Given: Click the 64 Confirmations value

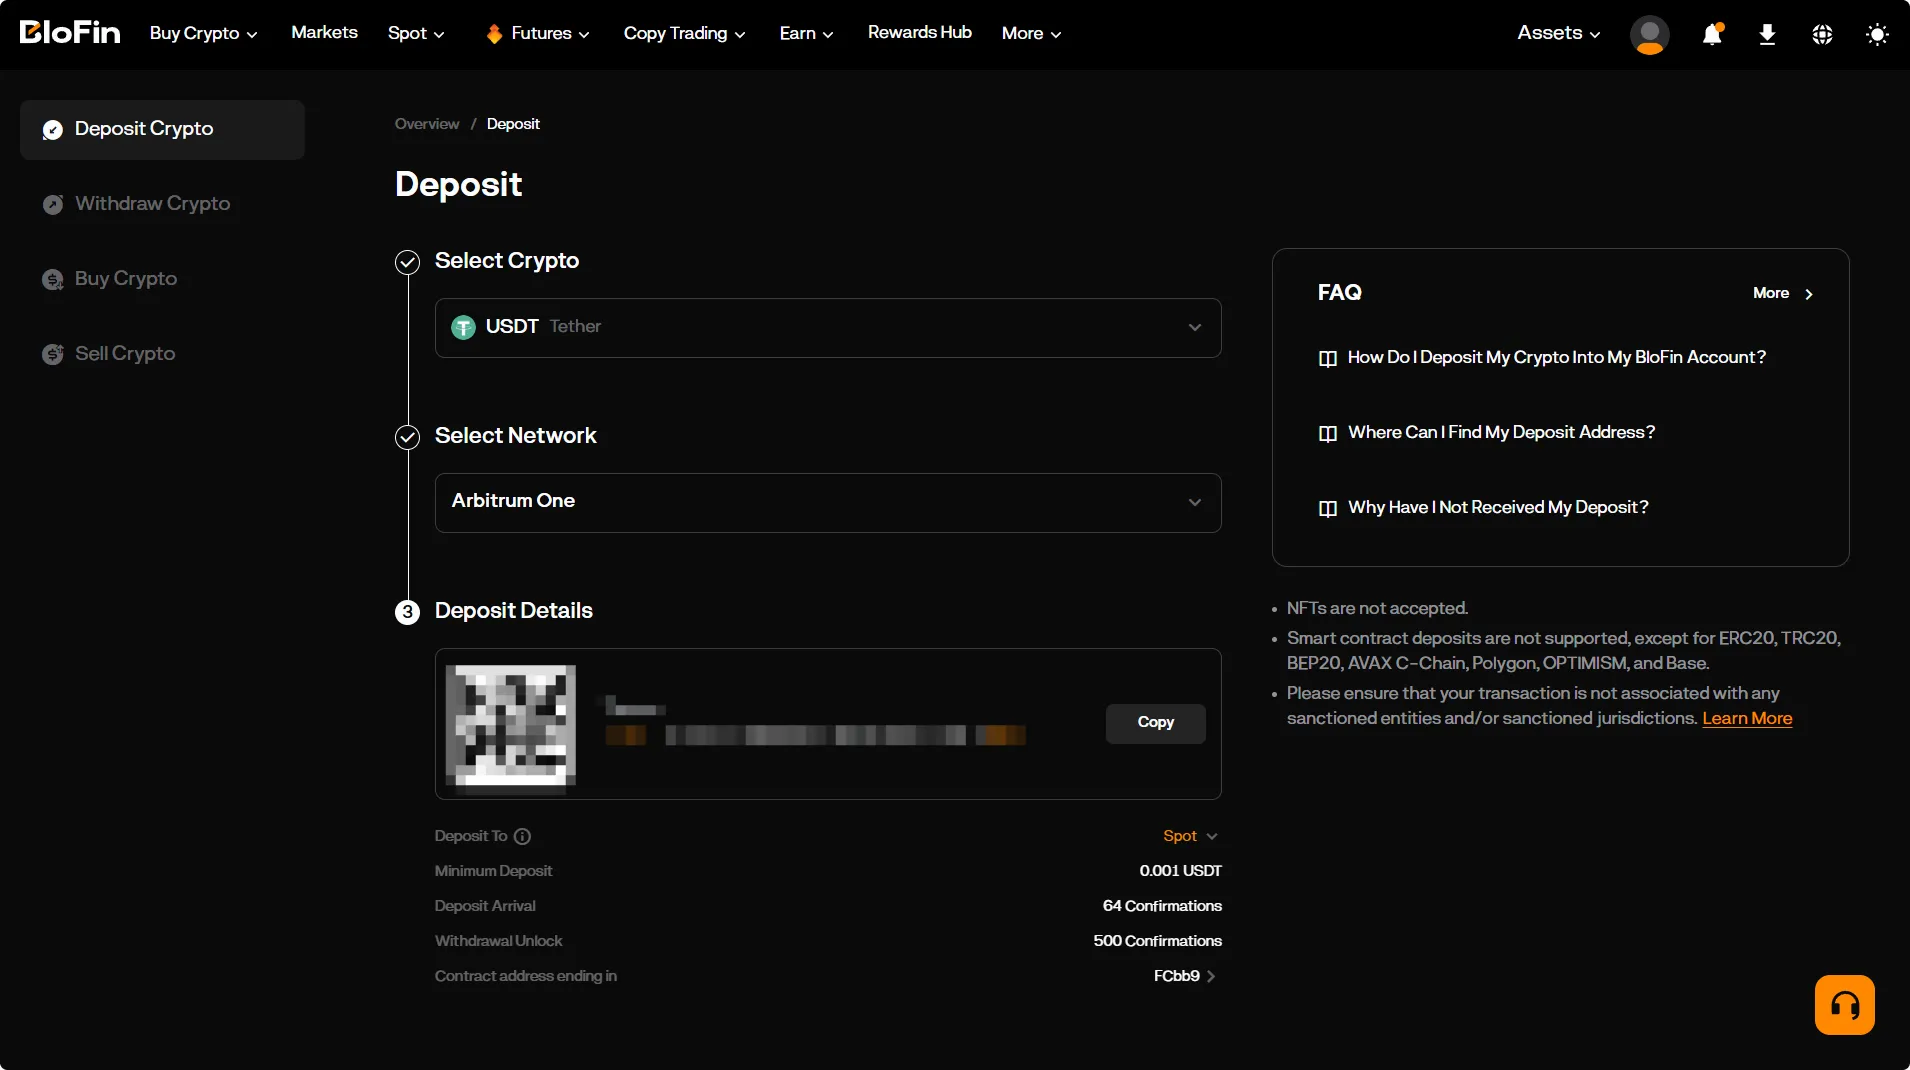Looking at the screenshot, I should coord(1162,906).
